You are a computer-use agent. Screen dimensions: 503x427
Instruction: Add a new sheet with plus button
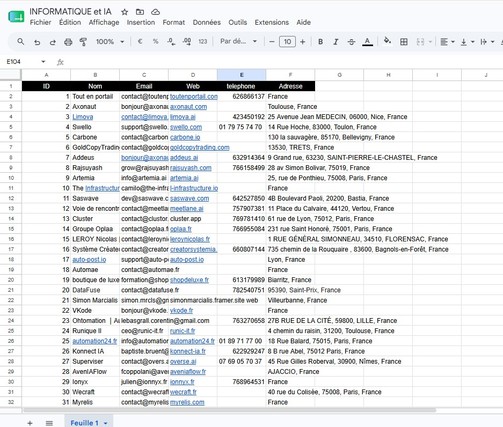click(x=30, y=423)
